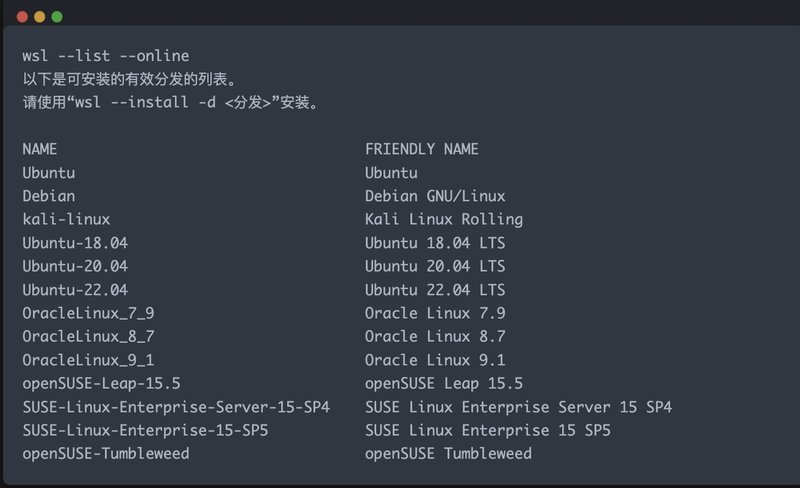Image resolution: width=800 pixels, height=488 pixels.
Task: Click the FRIENDLY NAME column header
Action: pyautogui.click(x=422, y=149)
